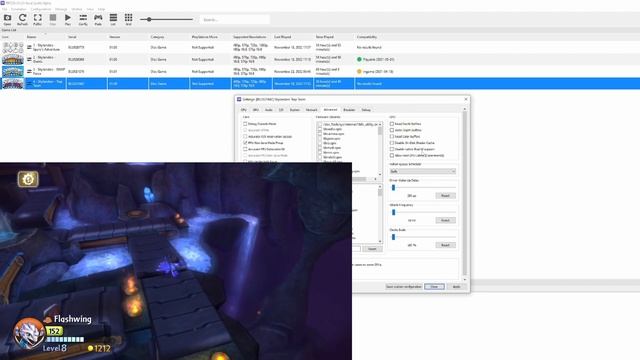Click the in-game pause button overlay icon

pyautogui.click(x=28, y=179)
